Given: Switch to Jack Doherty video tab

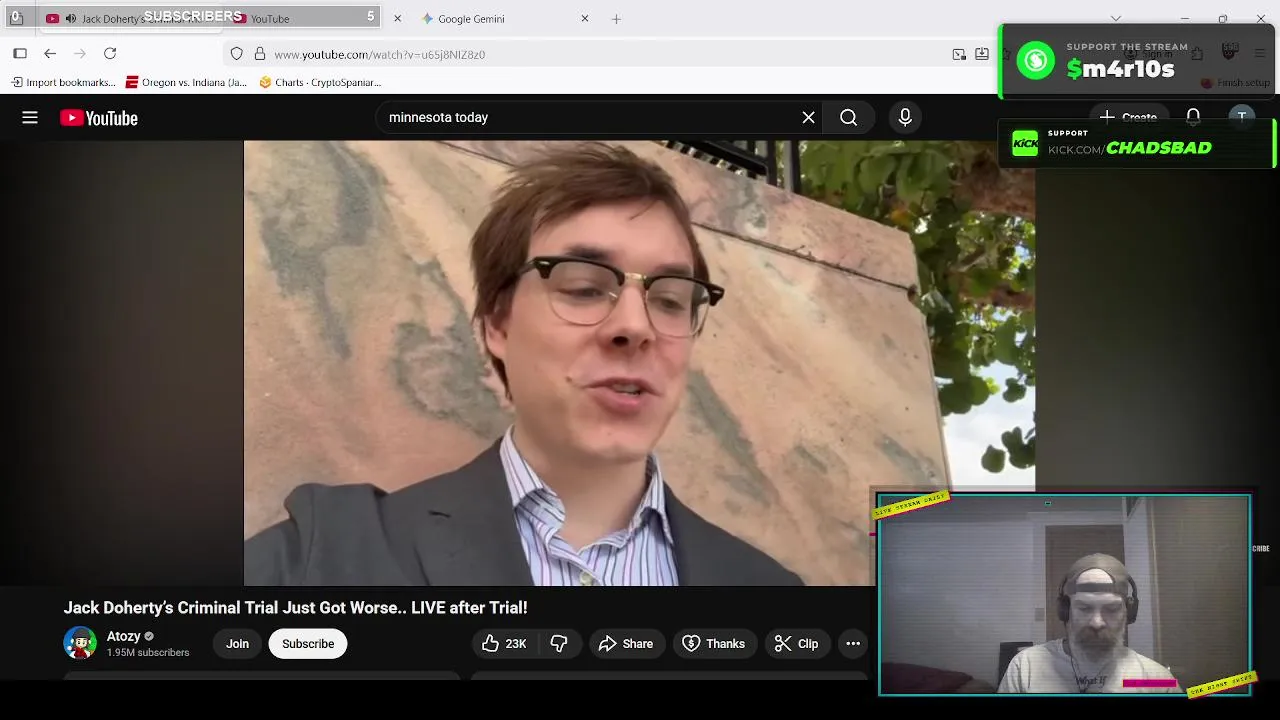Looking at the screenshot, I should pyautogui.click(x=130, y=19).
